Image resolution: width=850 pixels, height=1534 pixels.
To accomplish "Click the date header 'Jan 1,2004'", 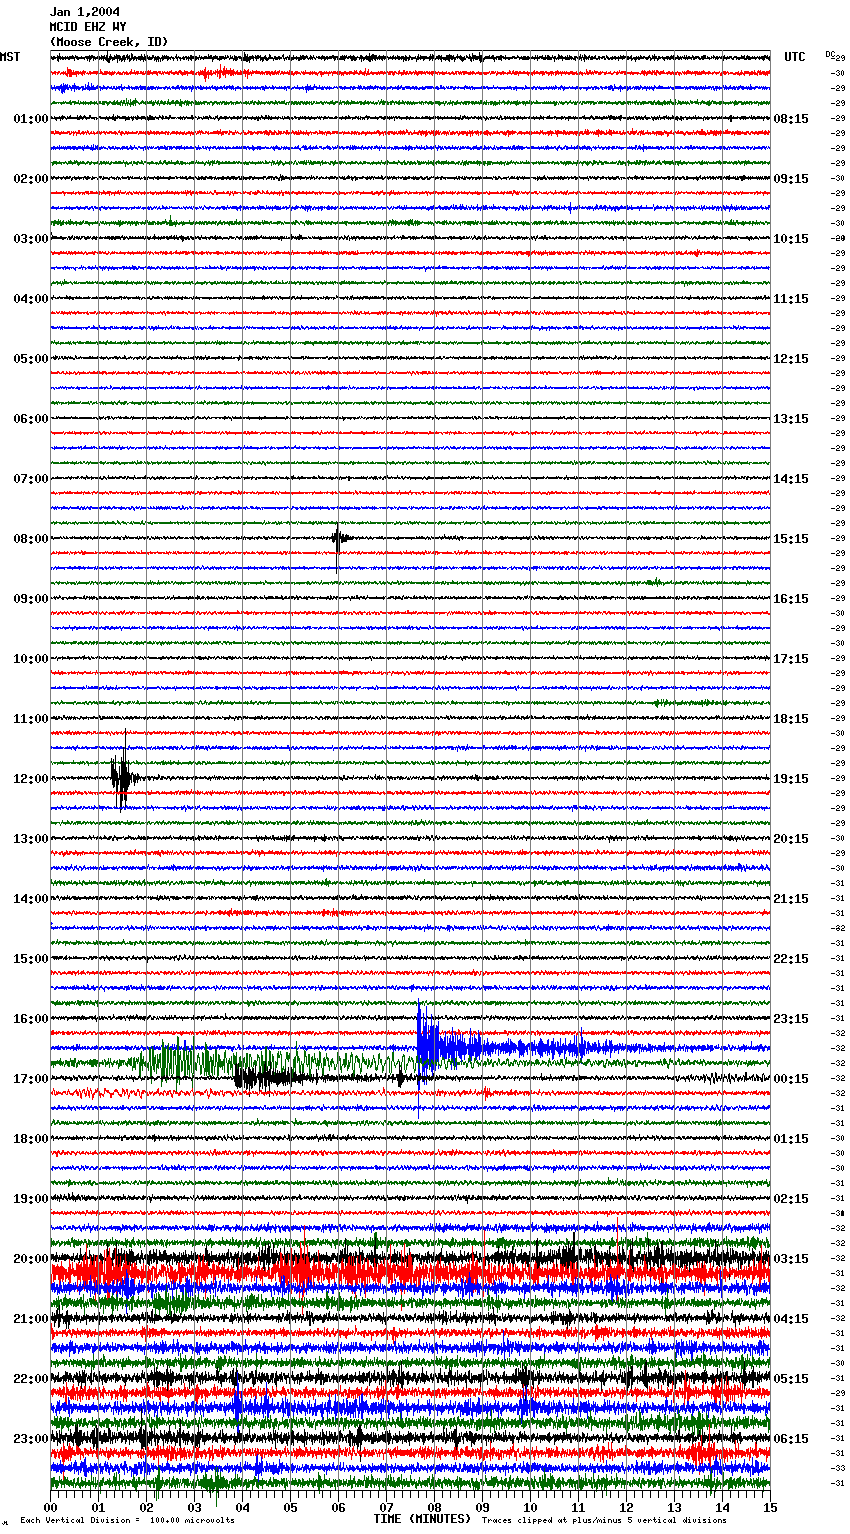I will click(85, 12).
